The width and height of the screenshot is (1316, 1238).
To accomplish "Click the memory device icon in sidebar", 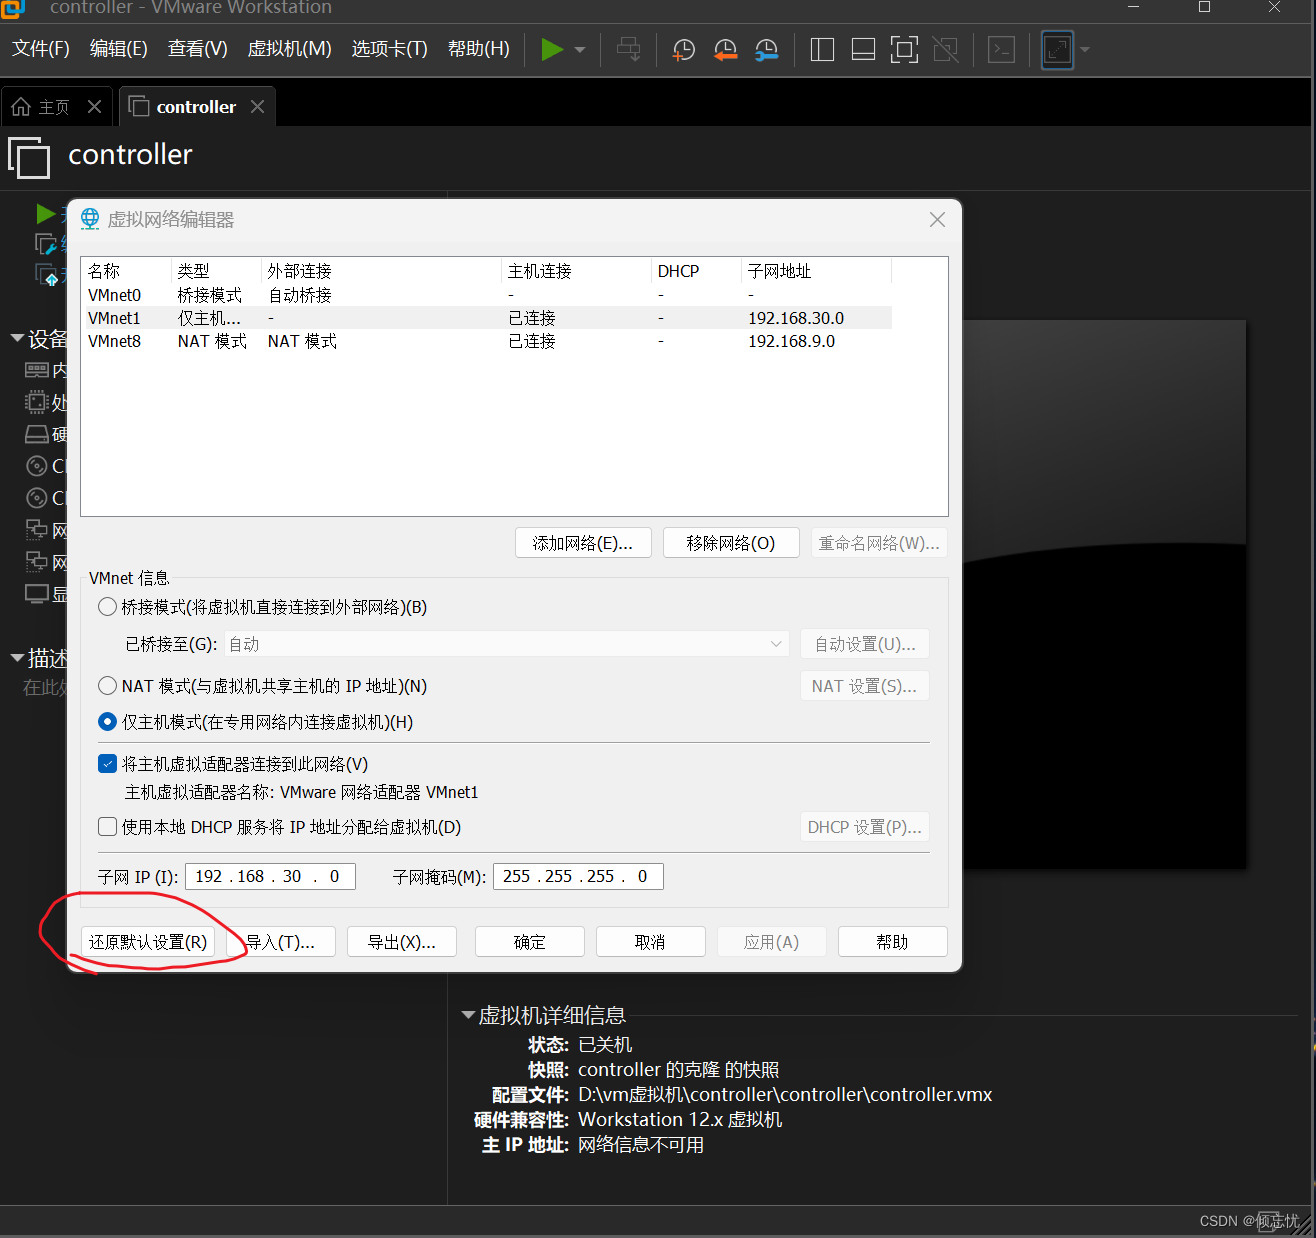I will point(36,370).
